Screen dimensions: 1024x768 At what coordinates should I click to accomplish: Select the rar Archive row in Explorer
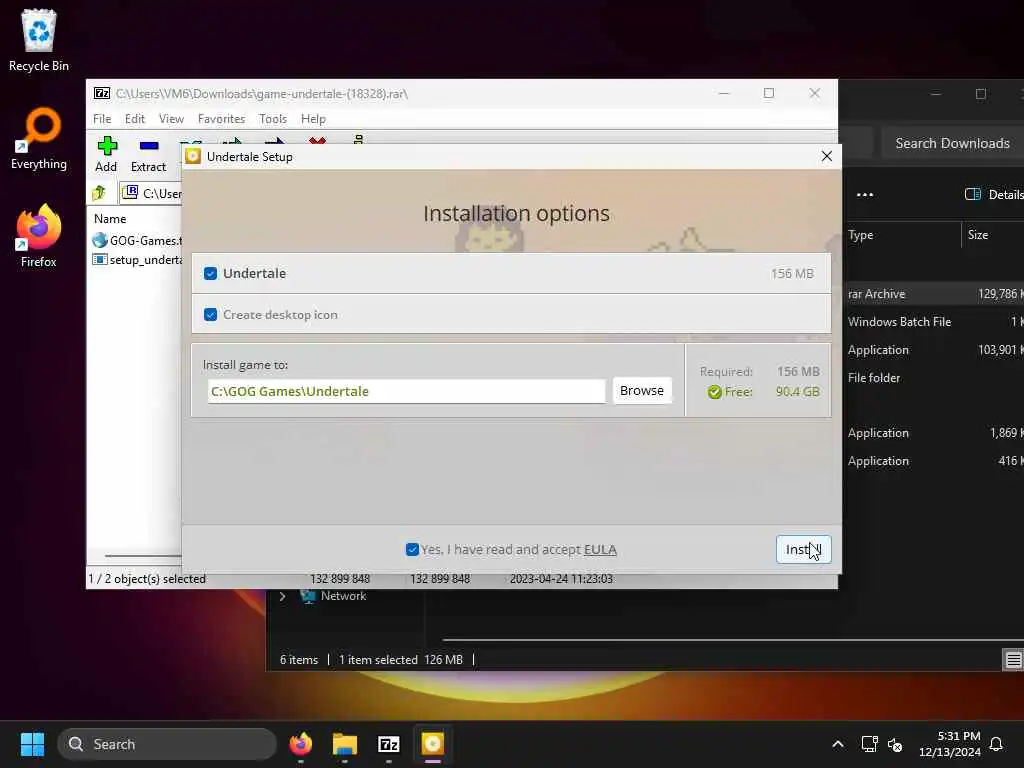point(934,294)
